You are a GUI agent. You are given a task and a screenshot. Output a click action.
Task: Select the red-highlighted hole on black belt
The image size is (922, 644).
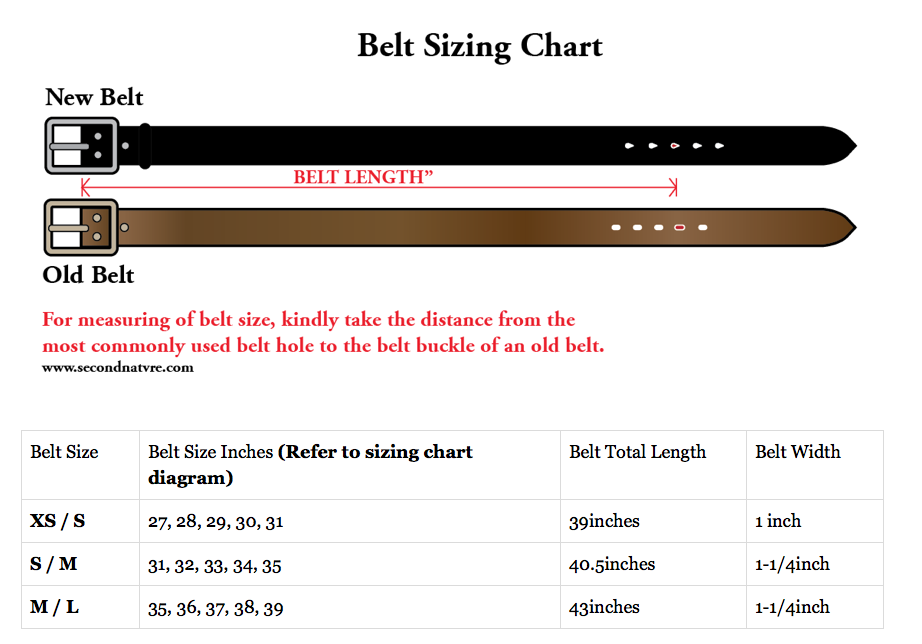[x=674, y=145]
